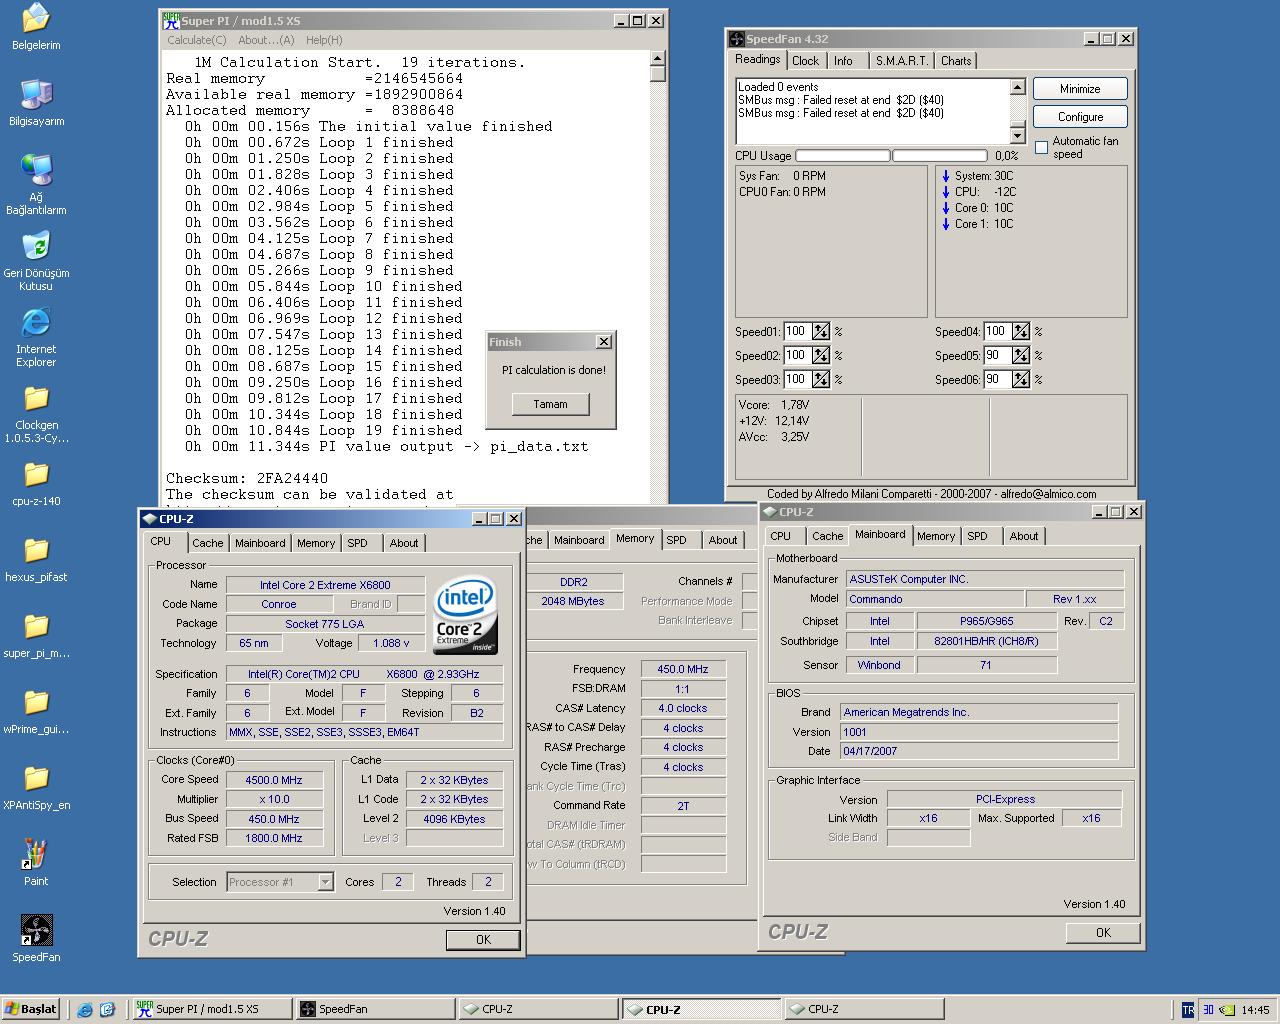Click SpeedFan taskbar button
The image size is (1280, 1024).
coord(375,1009)
